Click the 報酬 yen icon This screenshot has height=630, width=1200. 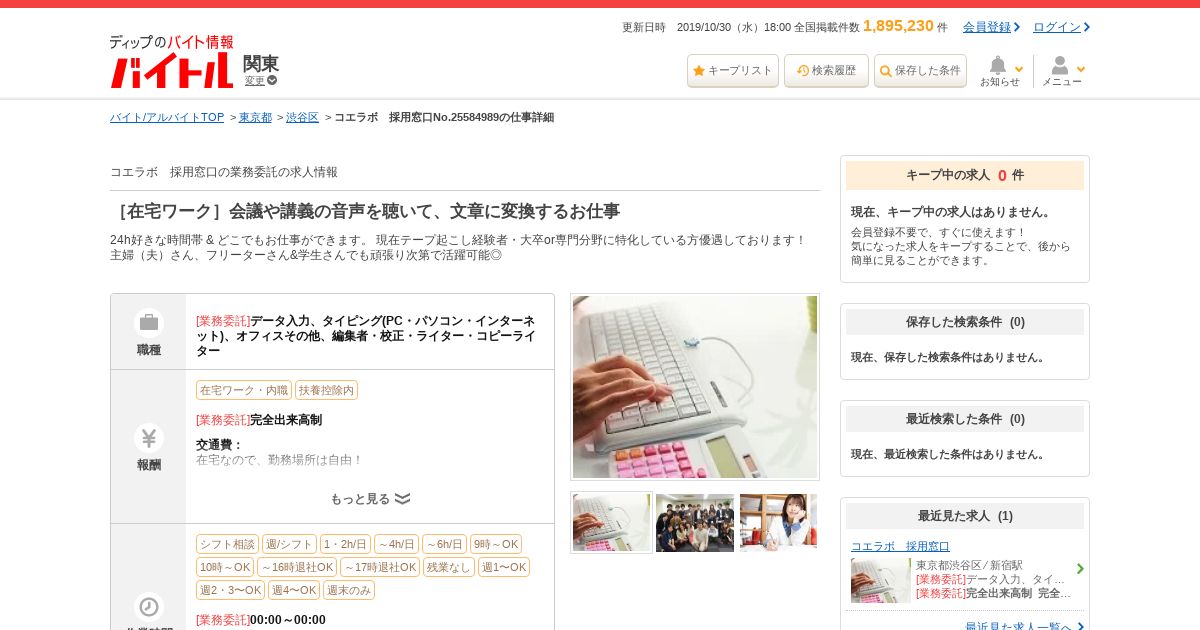149,438
